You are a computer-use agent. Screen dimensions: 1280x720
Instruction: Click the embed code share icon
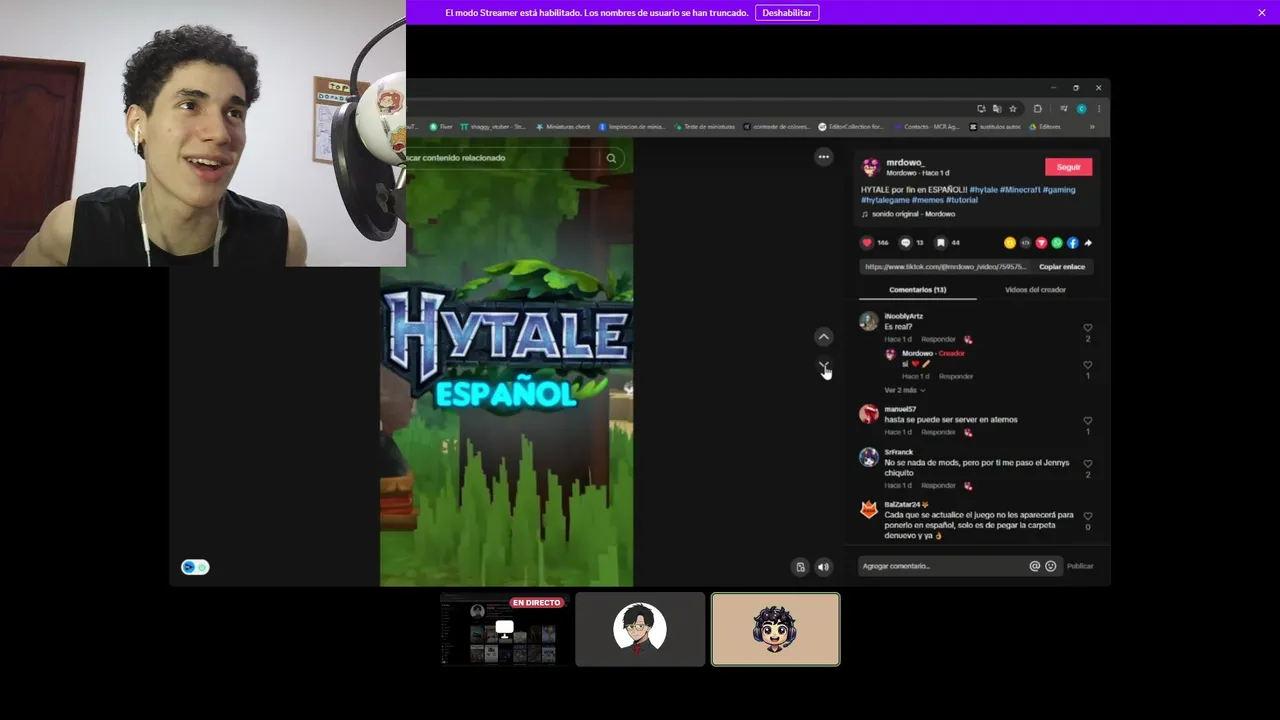pos(1025,243)
